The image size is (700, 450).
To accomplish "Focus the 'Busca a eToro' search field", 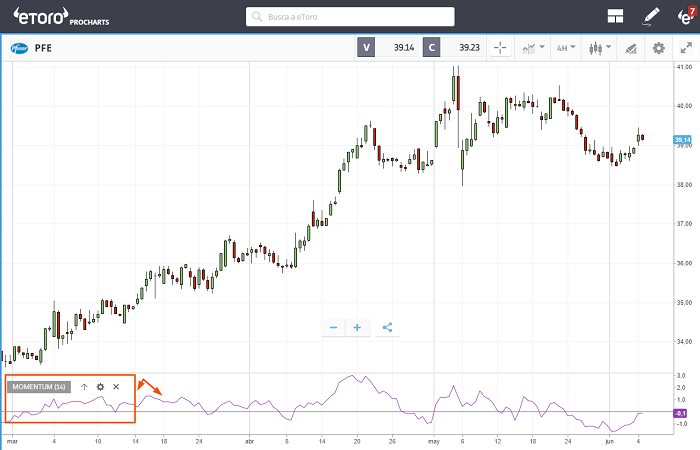I will 350,17.
